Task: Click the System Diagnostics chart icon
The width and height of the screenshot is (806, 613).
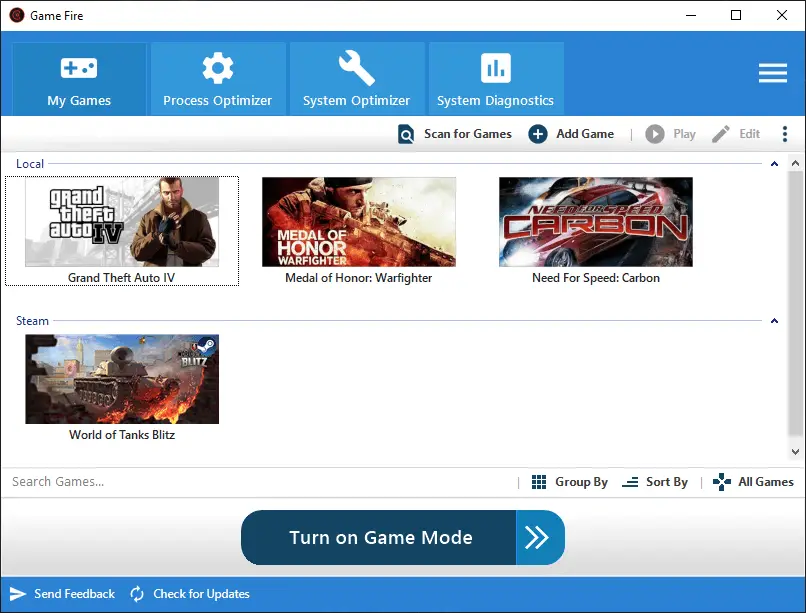Action: click(x=496, y=68)
